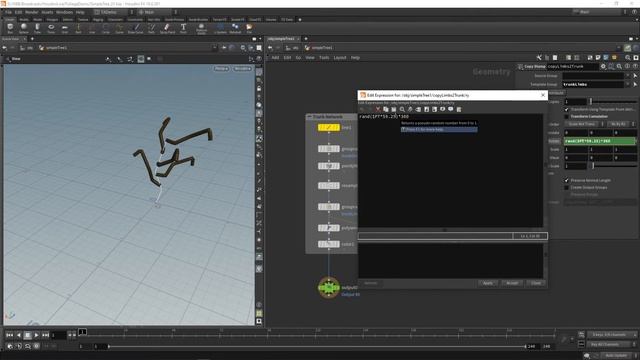Click Close in the Edit Expression dialog
The image size is (640, 360).
coord(536,283)
